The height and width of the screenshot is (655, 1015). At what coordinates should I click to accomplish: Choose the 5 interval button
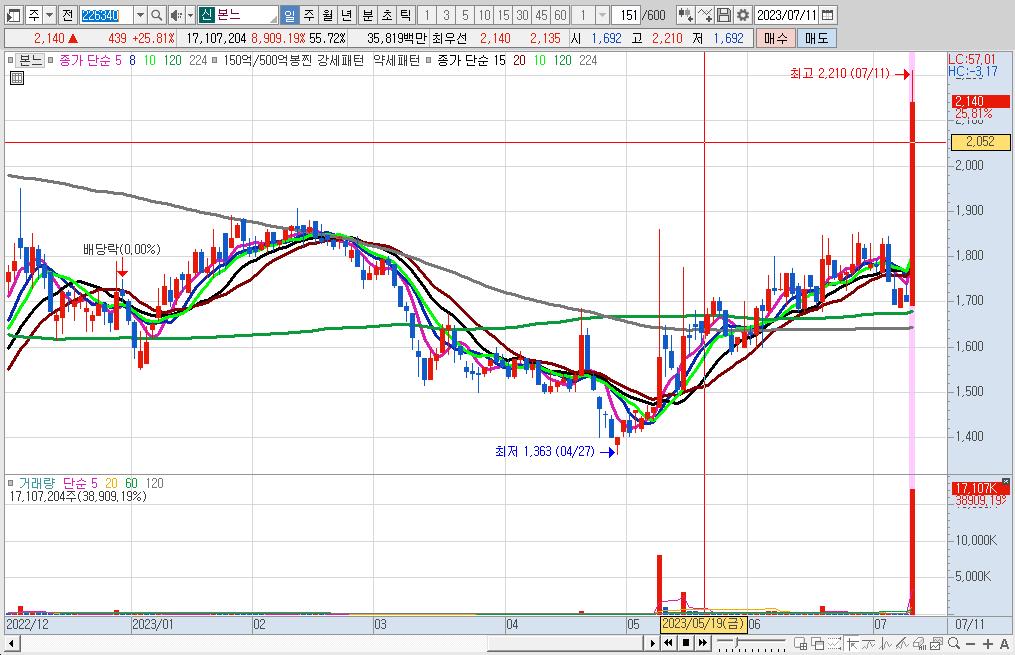pos(465,14)
